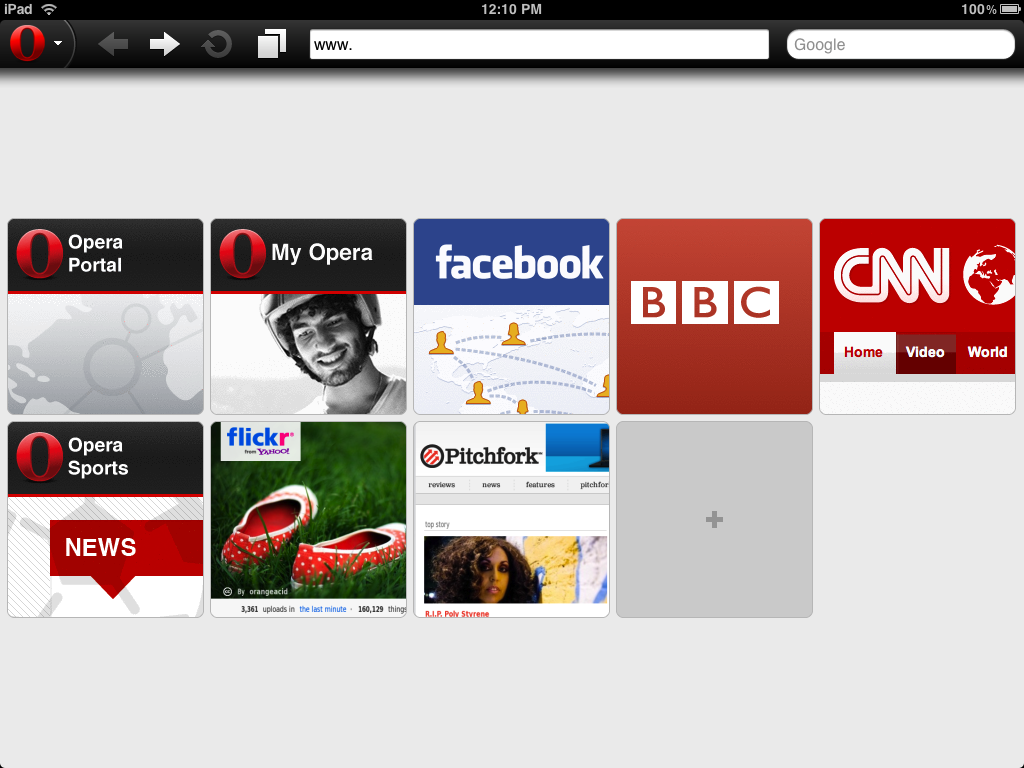The image size is (1024, 768).
Task: Open the Facebook Speed Dial thumbnail
Action: 511,316
